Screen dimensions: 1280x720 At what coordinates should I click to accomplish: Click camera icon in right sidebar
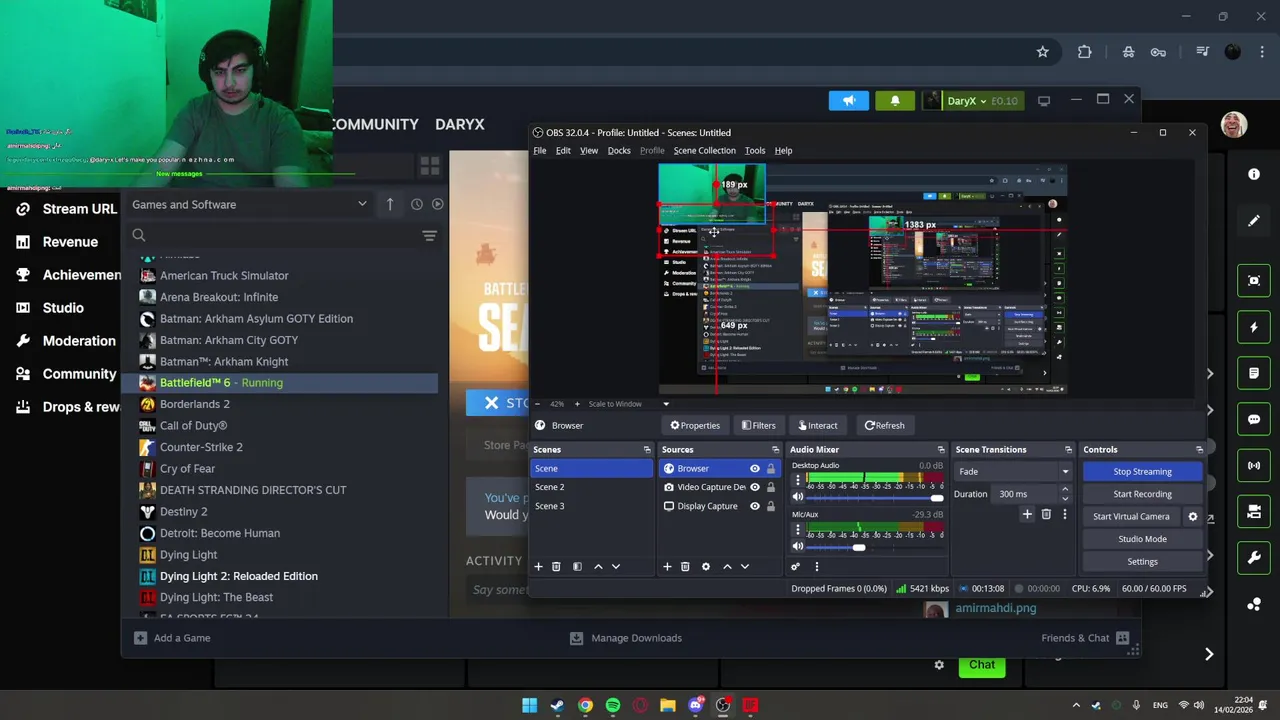[x=1254, y=512]
